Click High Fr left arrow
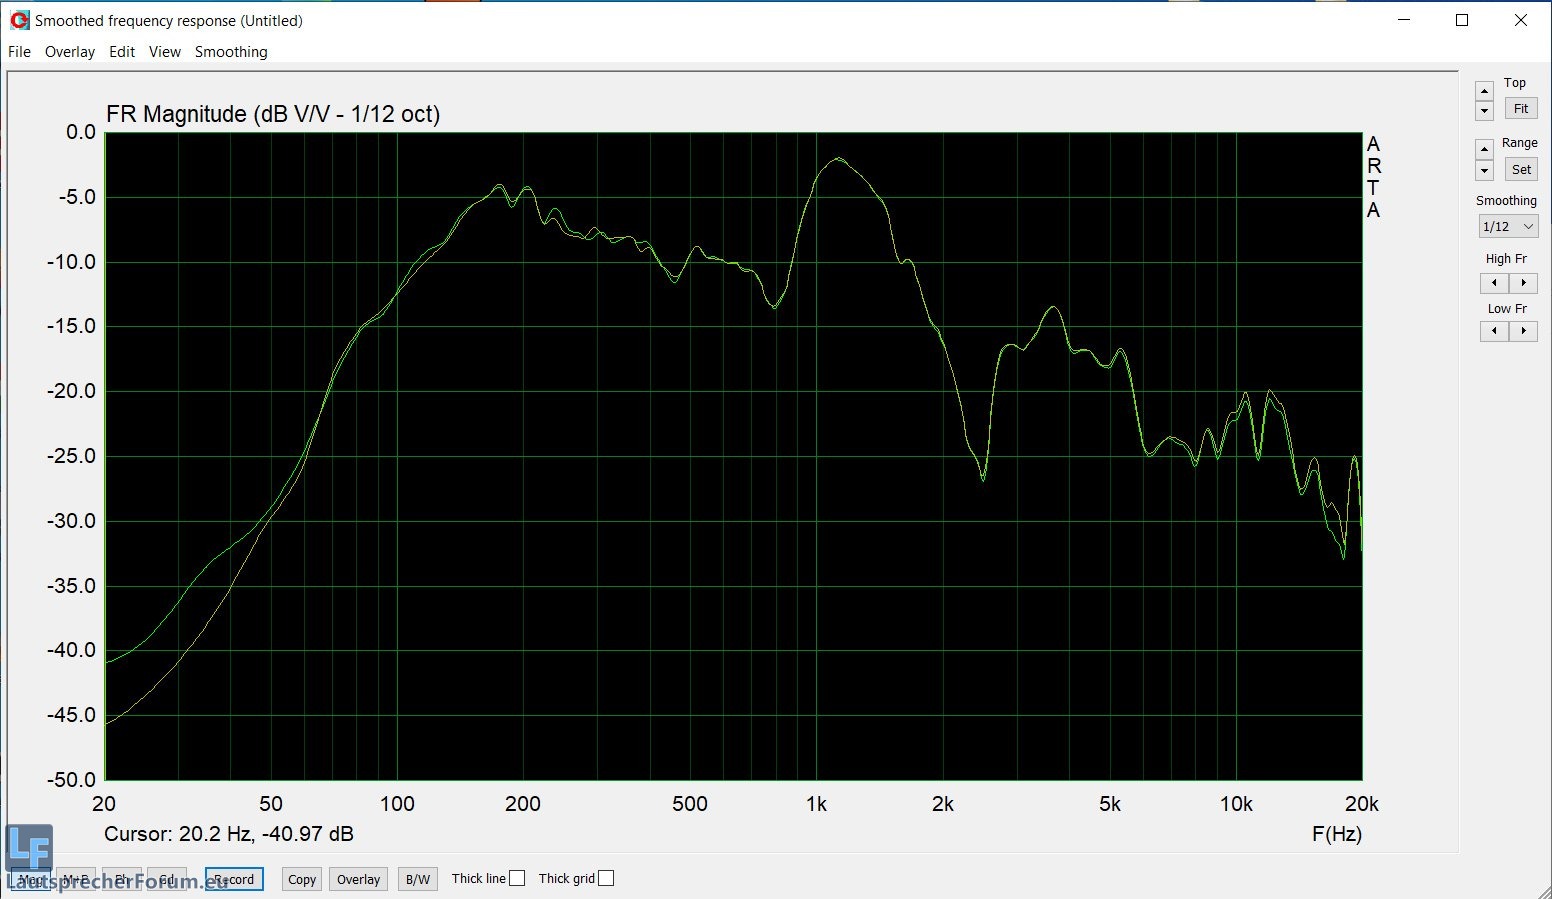The image size is (1552, 899). point(1494,283)
